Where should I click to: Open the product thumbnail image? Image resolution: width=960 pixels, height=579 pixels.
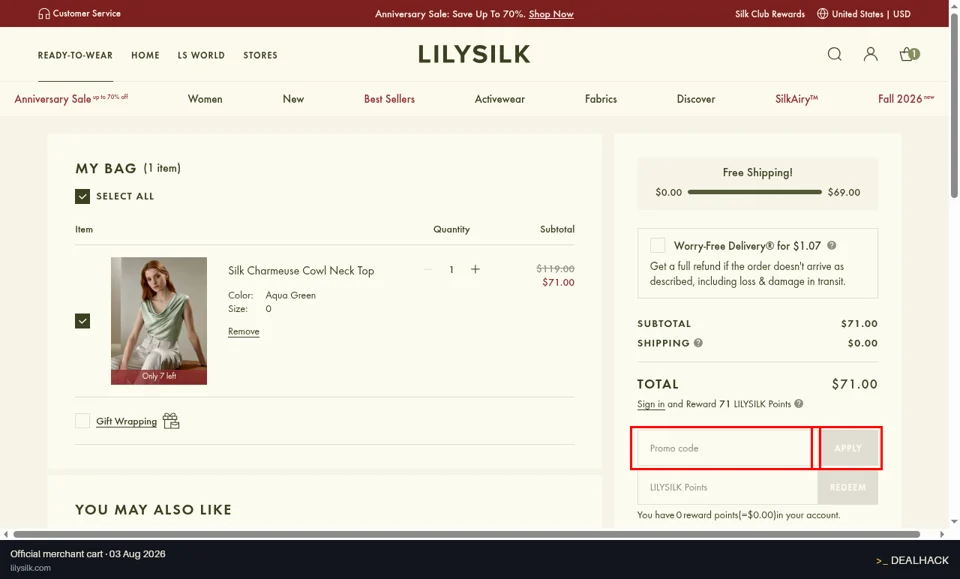click(159, 321)
